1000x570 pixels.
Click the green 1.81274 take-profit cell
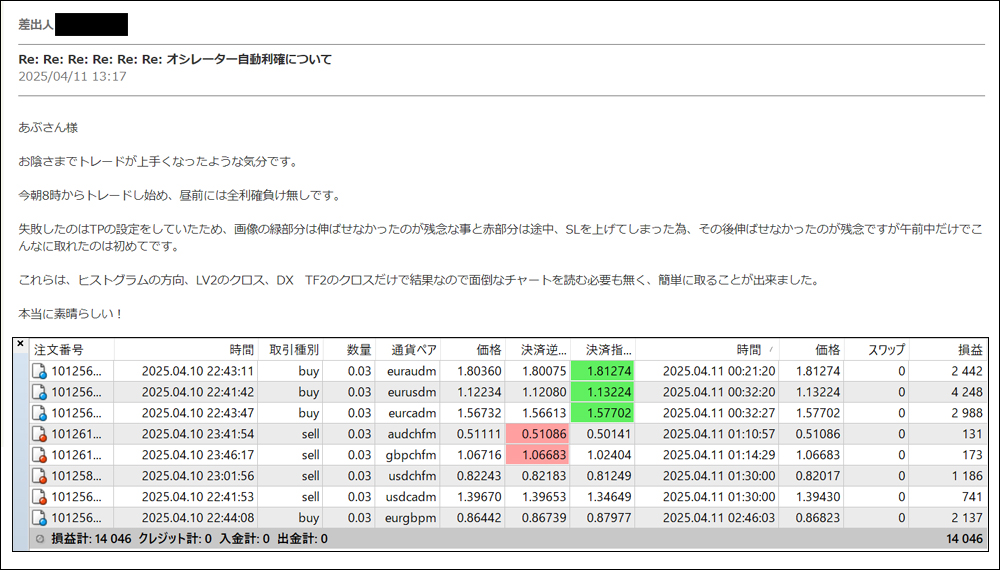click(602, 371)
